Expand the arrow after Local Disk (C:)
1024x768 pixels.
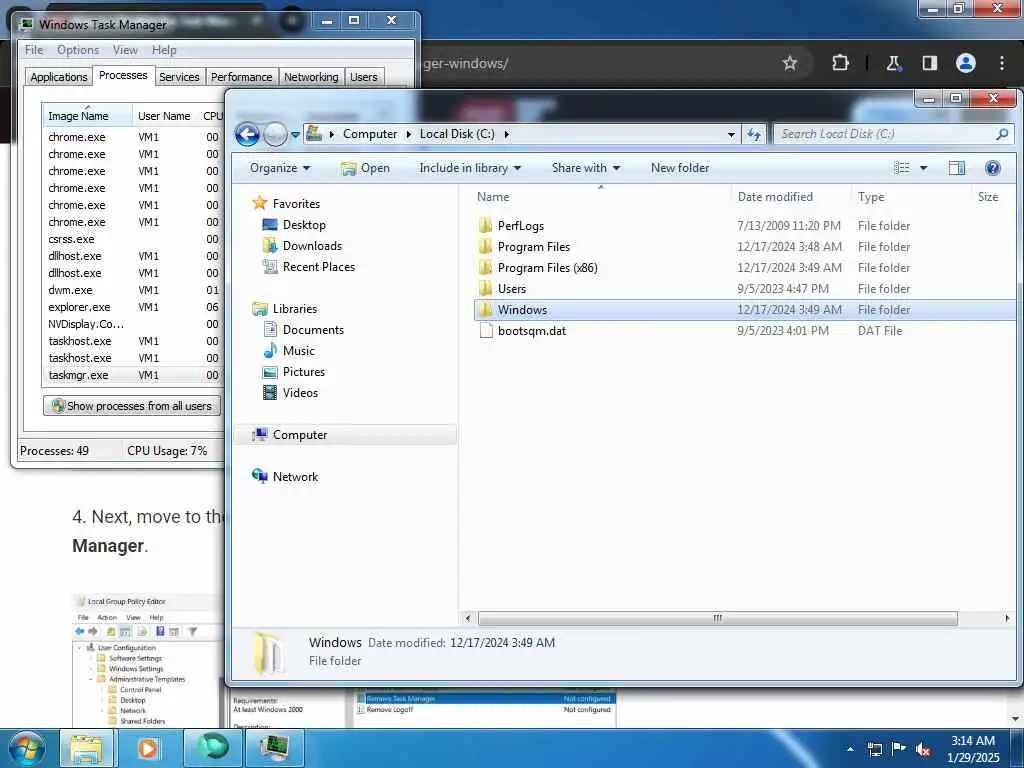(506, 134)
